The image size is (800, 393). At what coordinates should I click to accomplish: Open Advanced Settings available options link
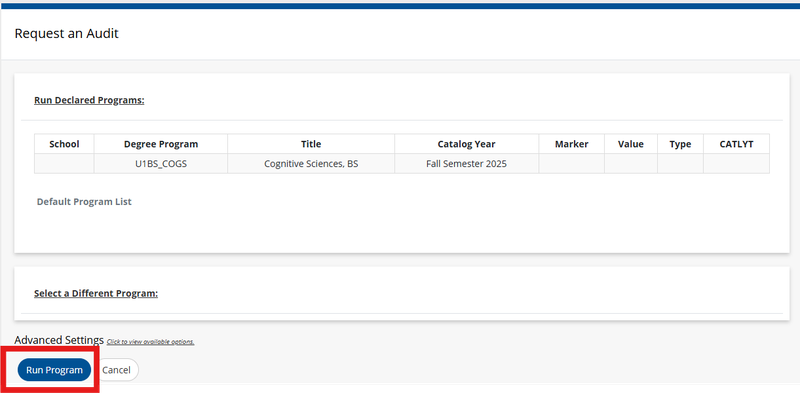click(151, 341)
